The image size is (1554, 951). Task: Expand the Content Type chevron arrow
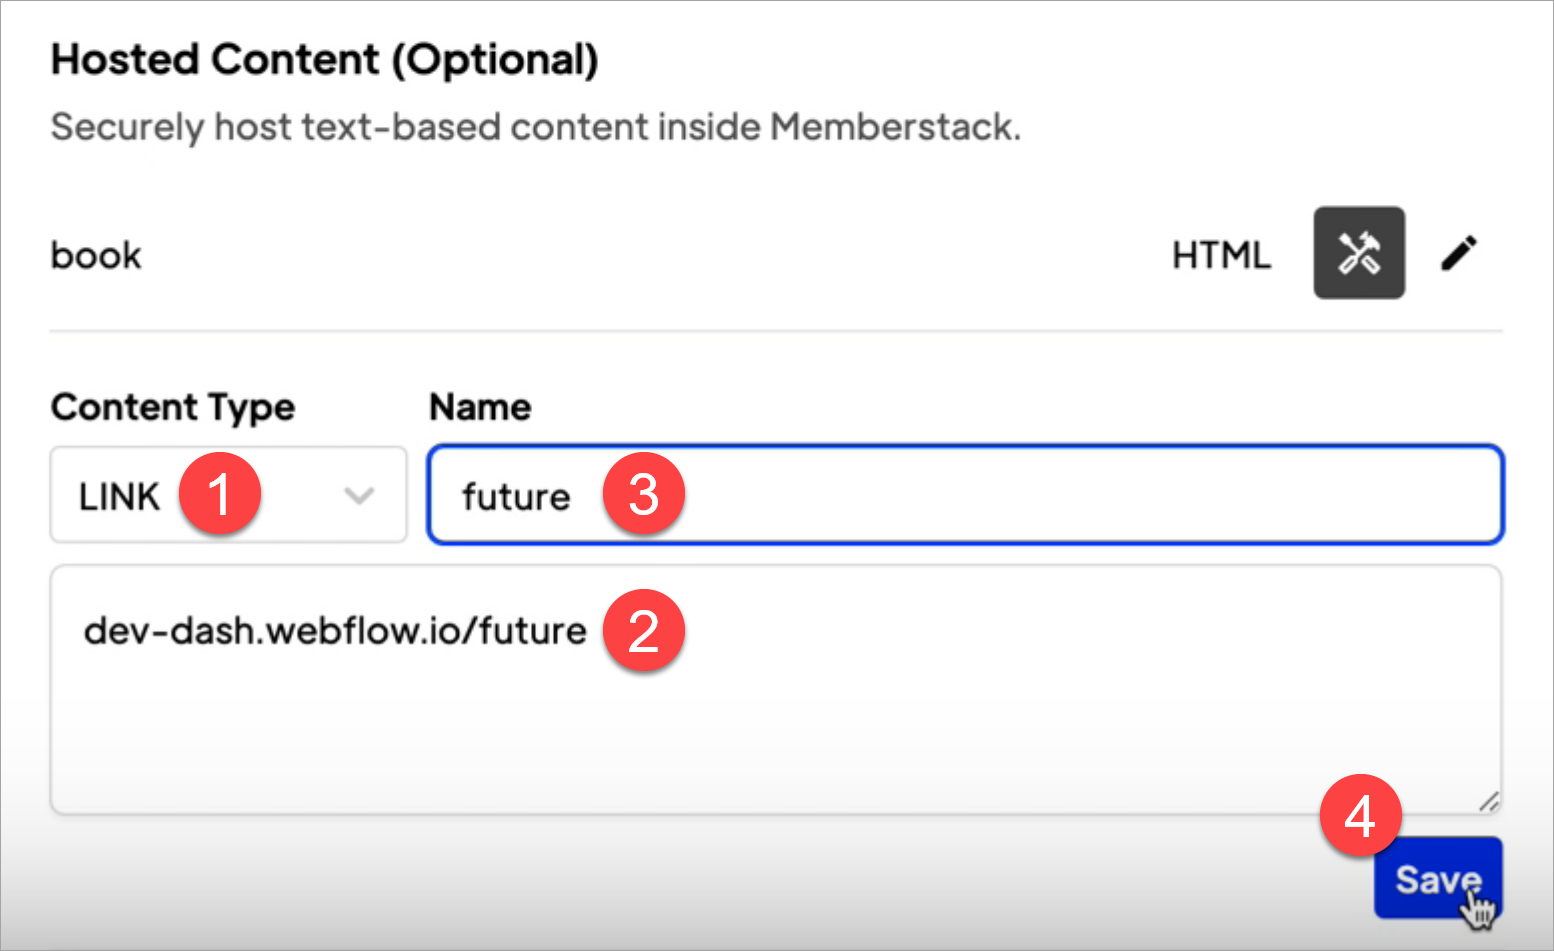(x=359, y=495)
